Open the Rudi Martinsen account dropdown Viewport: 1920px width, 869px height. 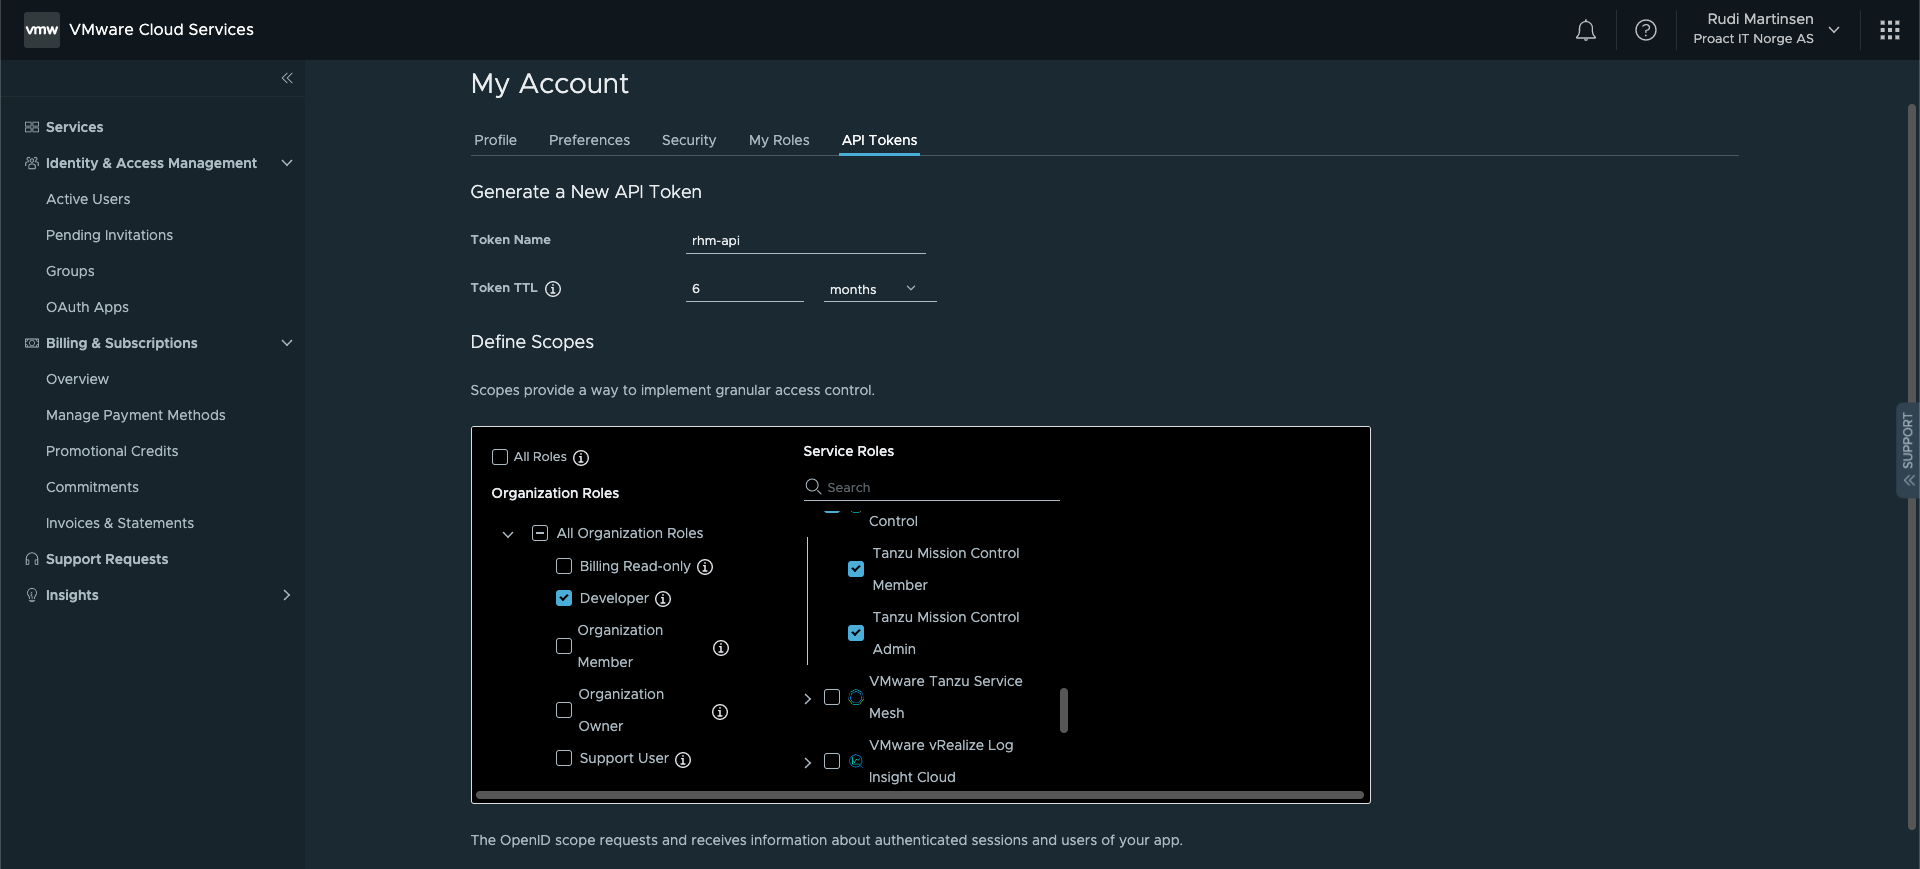click(x=1767, y=30)
